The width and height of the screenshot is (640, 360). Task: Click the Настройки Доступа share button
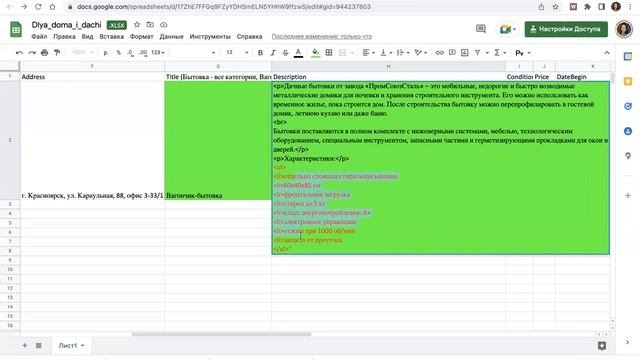(x=566, y=29)
